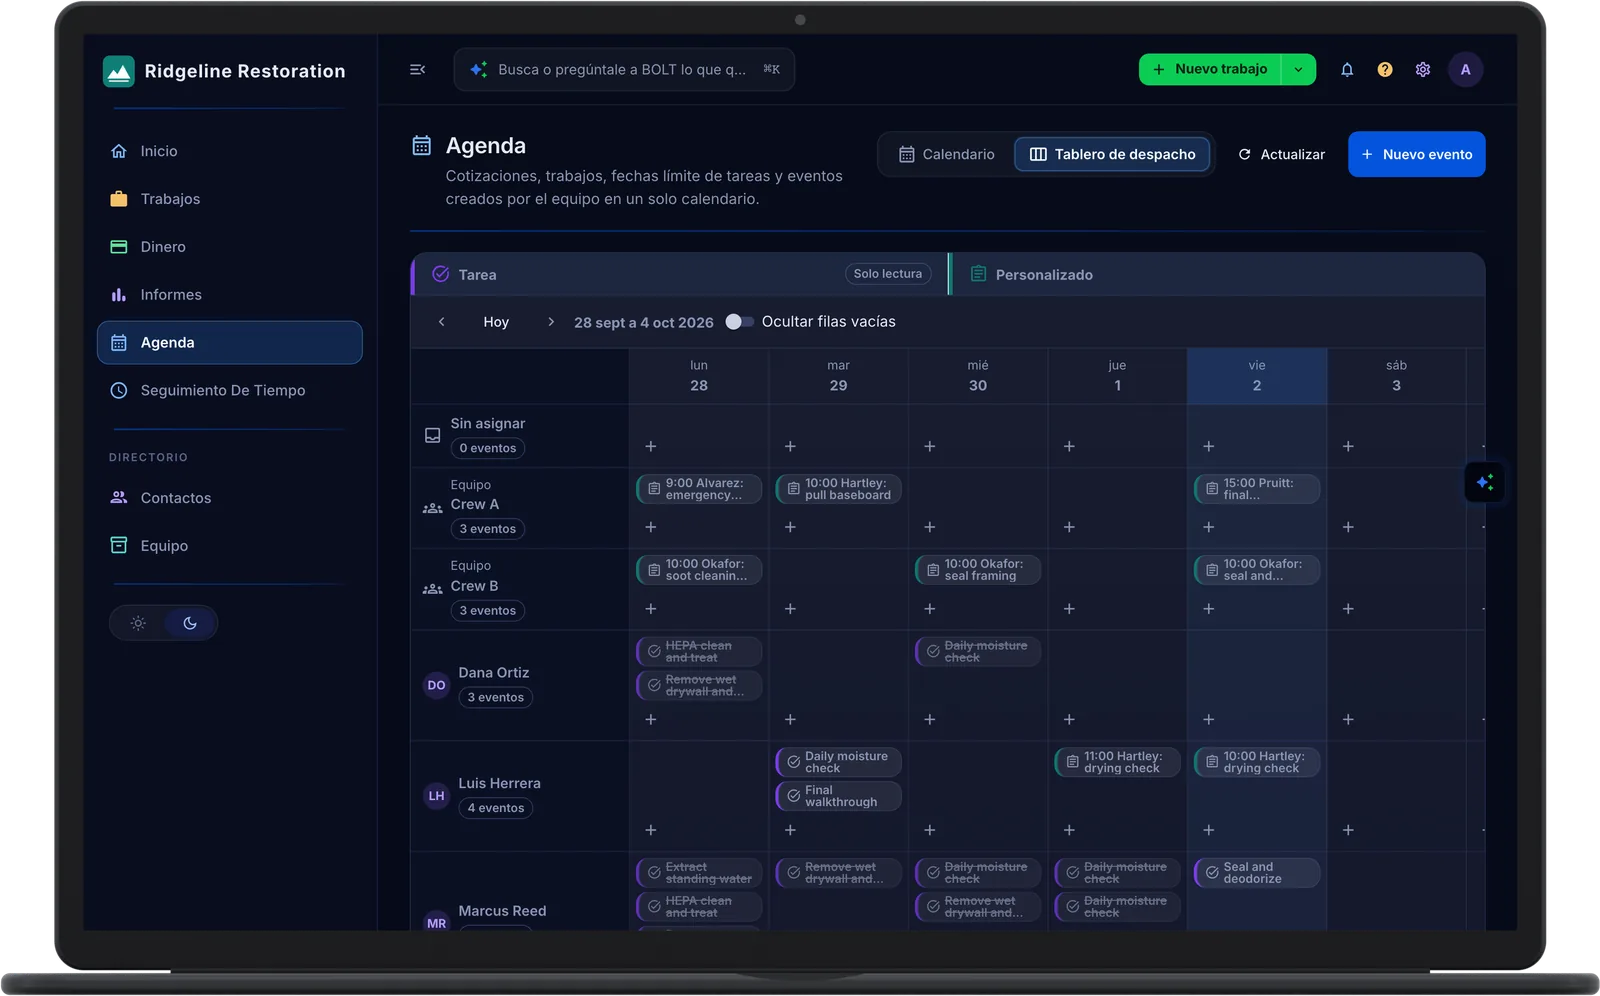Select the Tablero de despacho view
Viewport: 1600px width, 996px height.
click(x=1112, y=154)
